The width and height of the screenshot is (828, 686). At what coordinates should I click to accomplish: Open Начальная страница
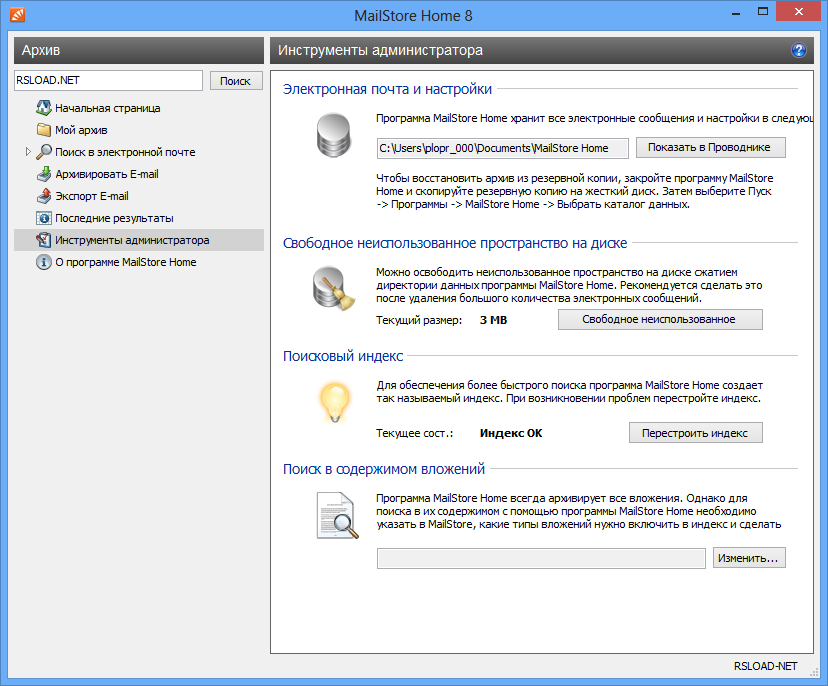(108, 108)
